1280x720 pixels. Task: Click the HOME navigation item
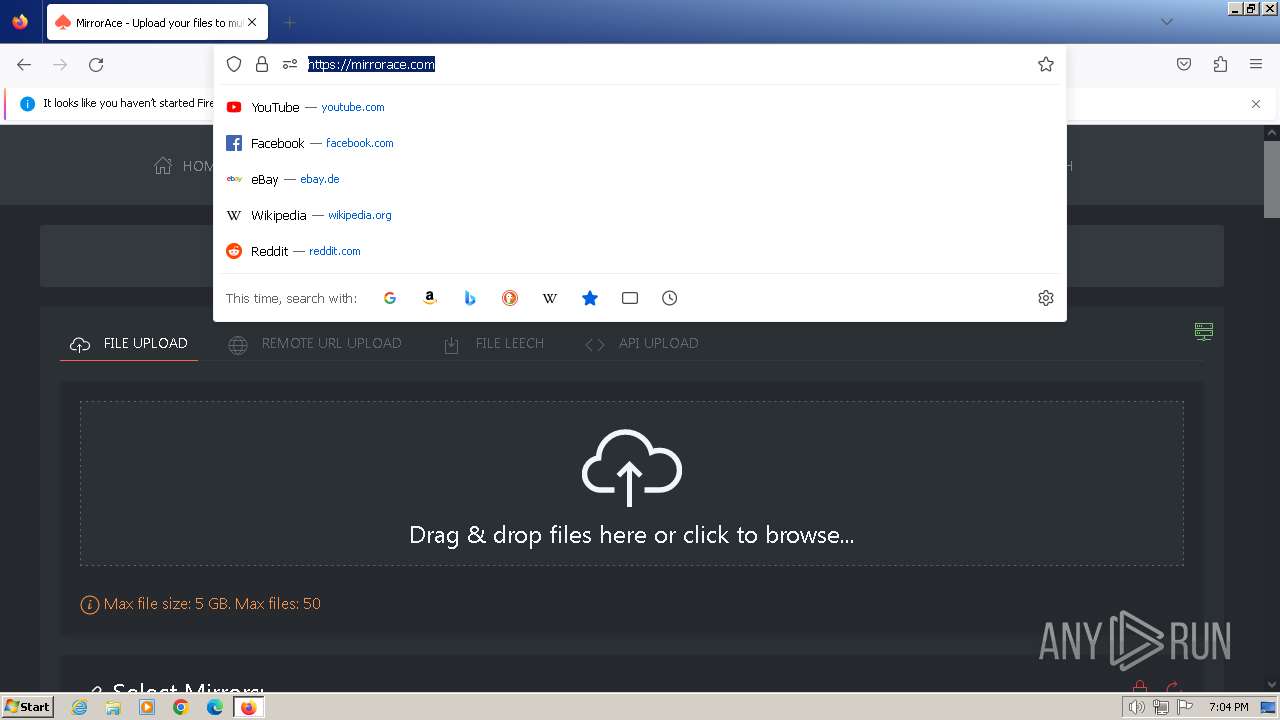184,166
